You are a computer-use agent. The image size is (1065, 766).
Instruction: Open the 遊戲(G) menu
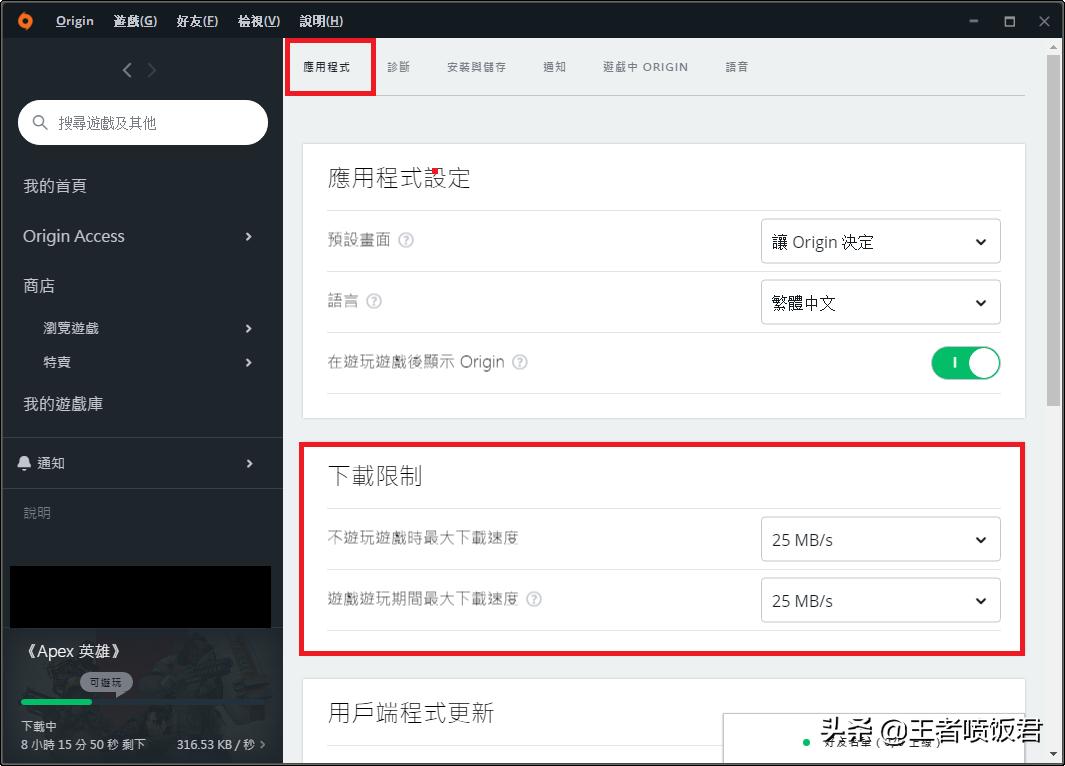(x=134, y=20)
